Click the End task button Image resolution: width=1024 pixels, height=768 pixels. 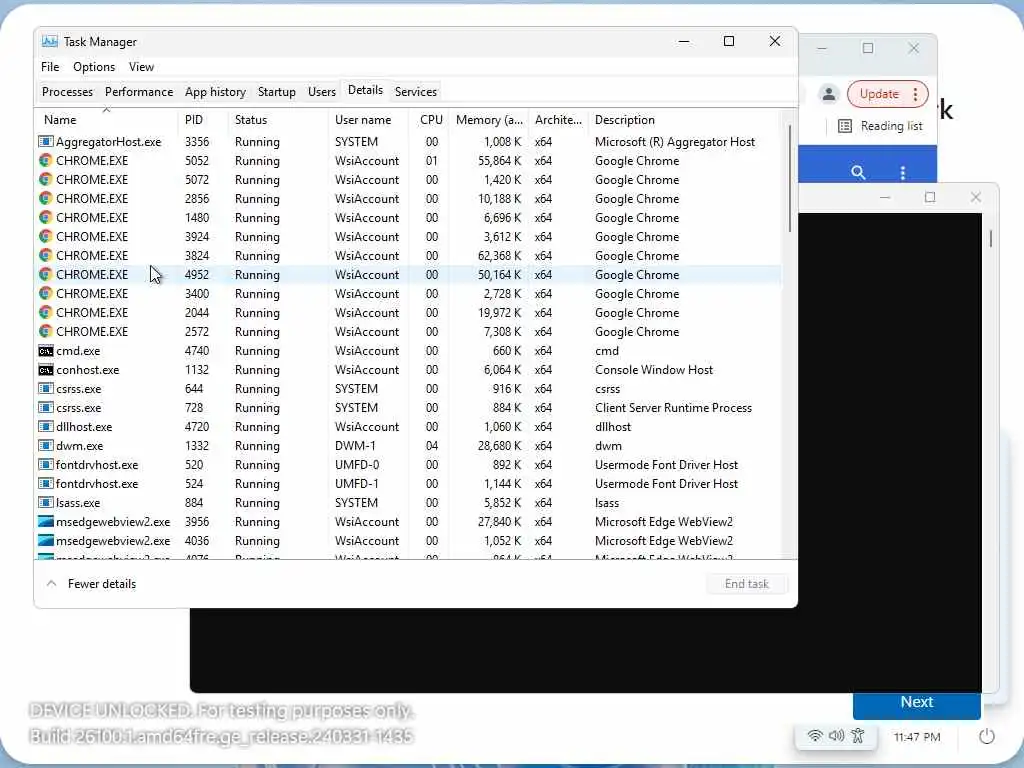746,584
